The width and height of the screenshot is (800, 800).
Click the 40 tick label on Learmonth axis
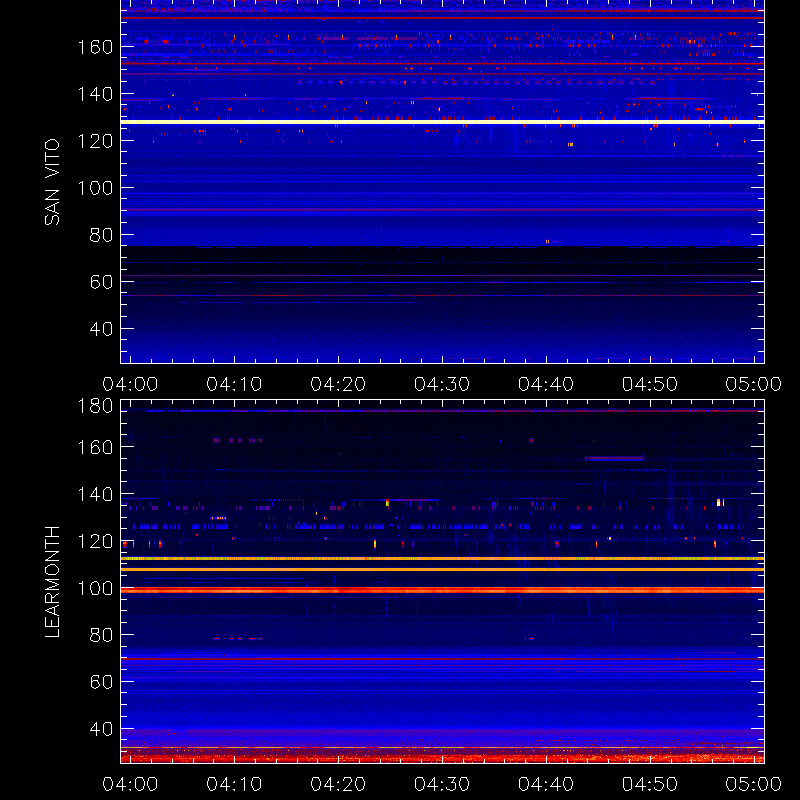click(101, 729)
